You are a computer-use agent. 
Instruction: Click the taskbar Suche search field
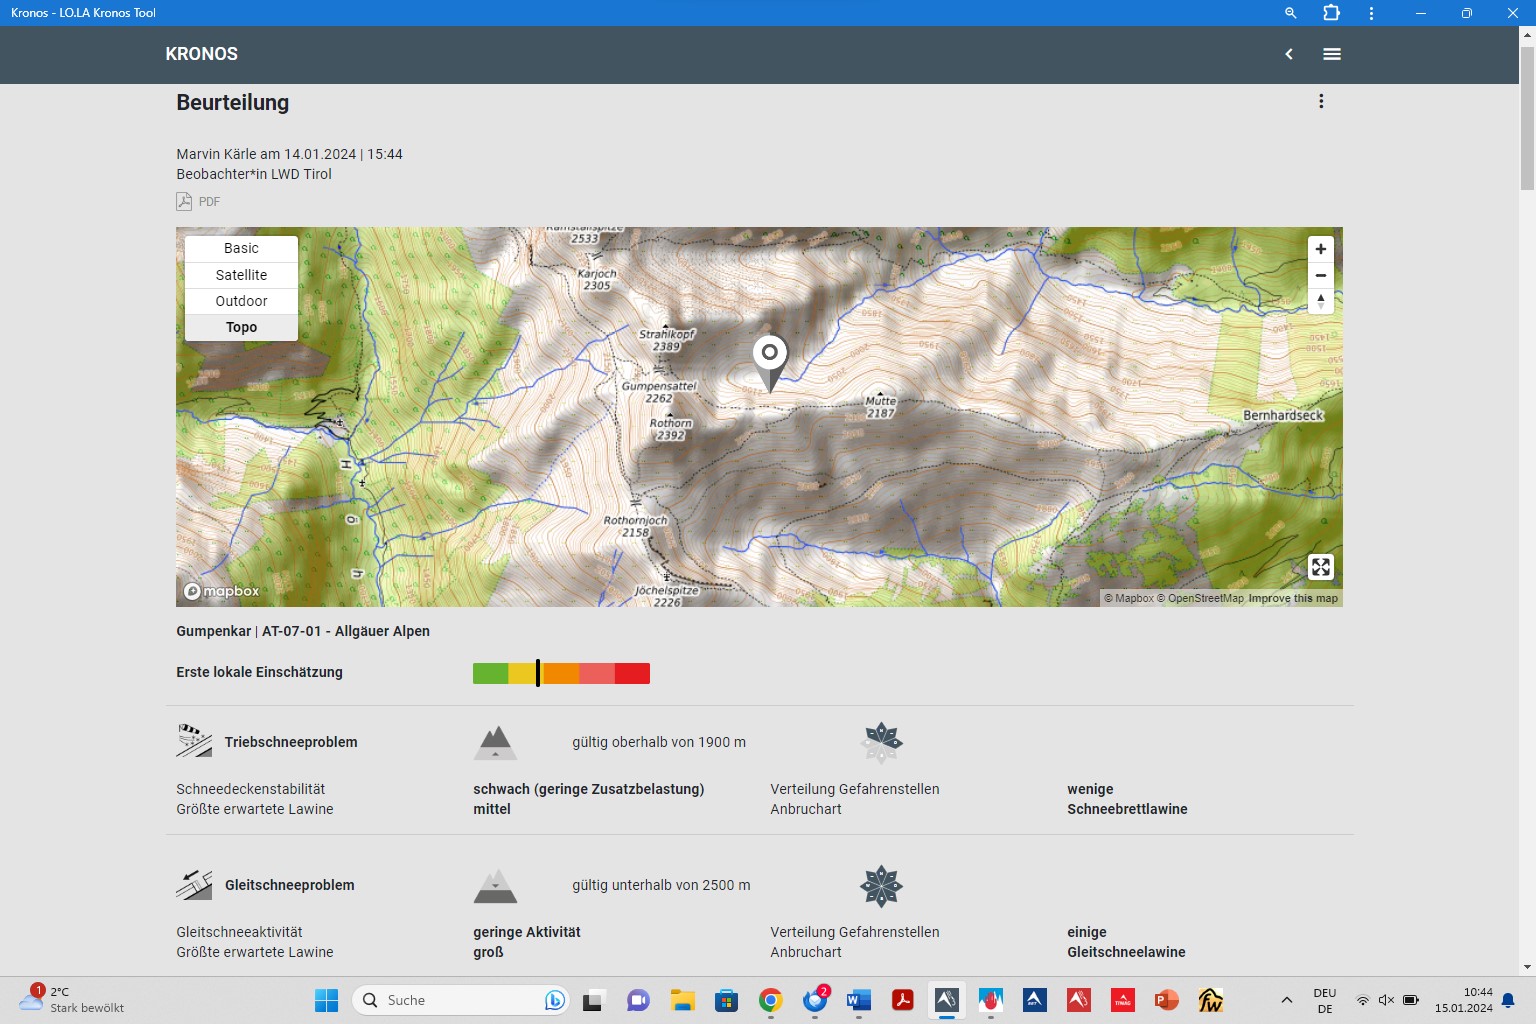tap(461, 1000)
